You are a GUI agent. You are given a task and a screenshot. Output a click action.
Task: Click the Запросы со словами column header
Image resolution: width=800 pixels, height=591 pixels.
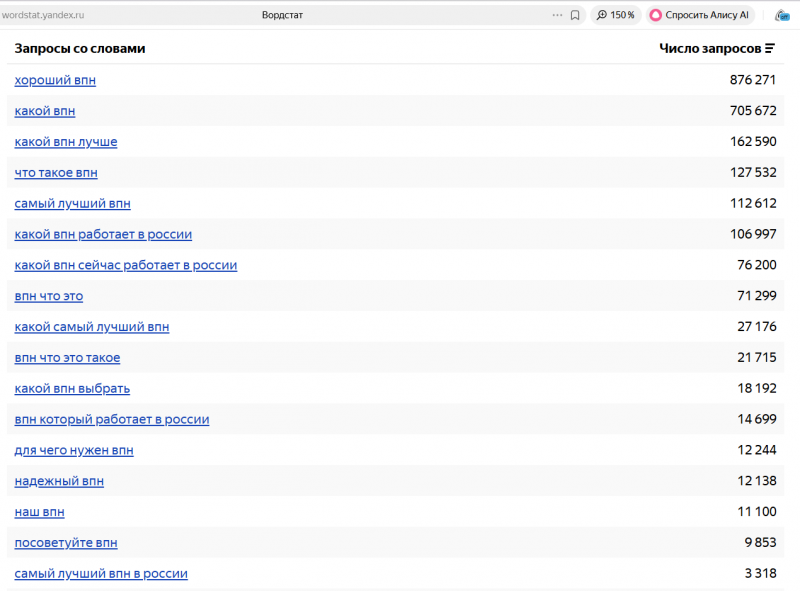[x=80, y=49]
